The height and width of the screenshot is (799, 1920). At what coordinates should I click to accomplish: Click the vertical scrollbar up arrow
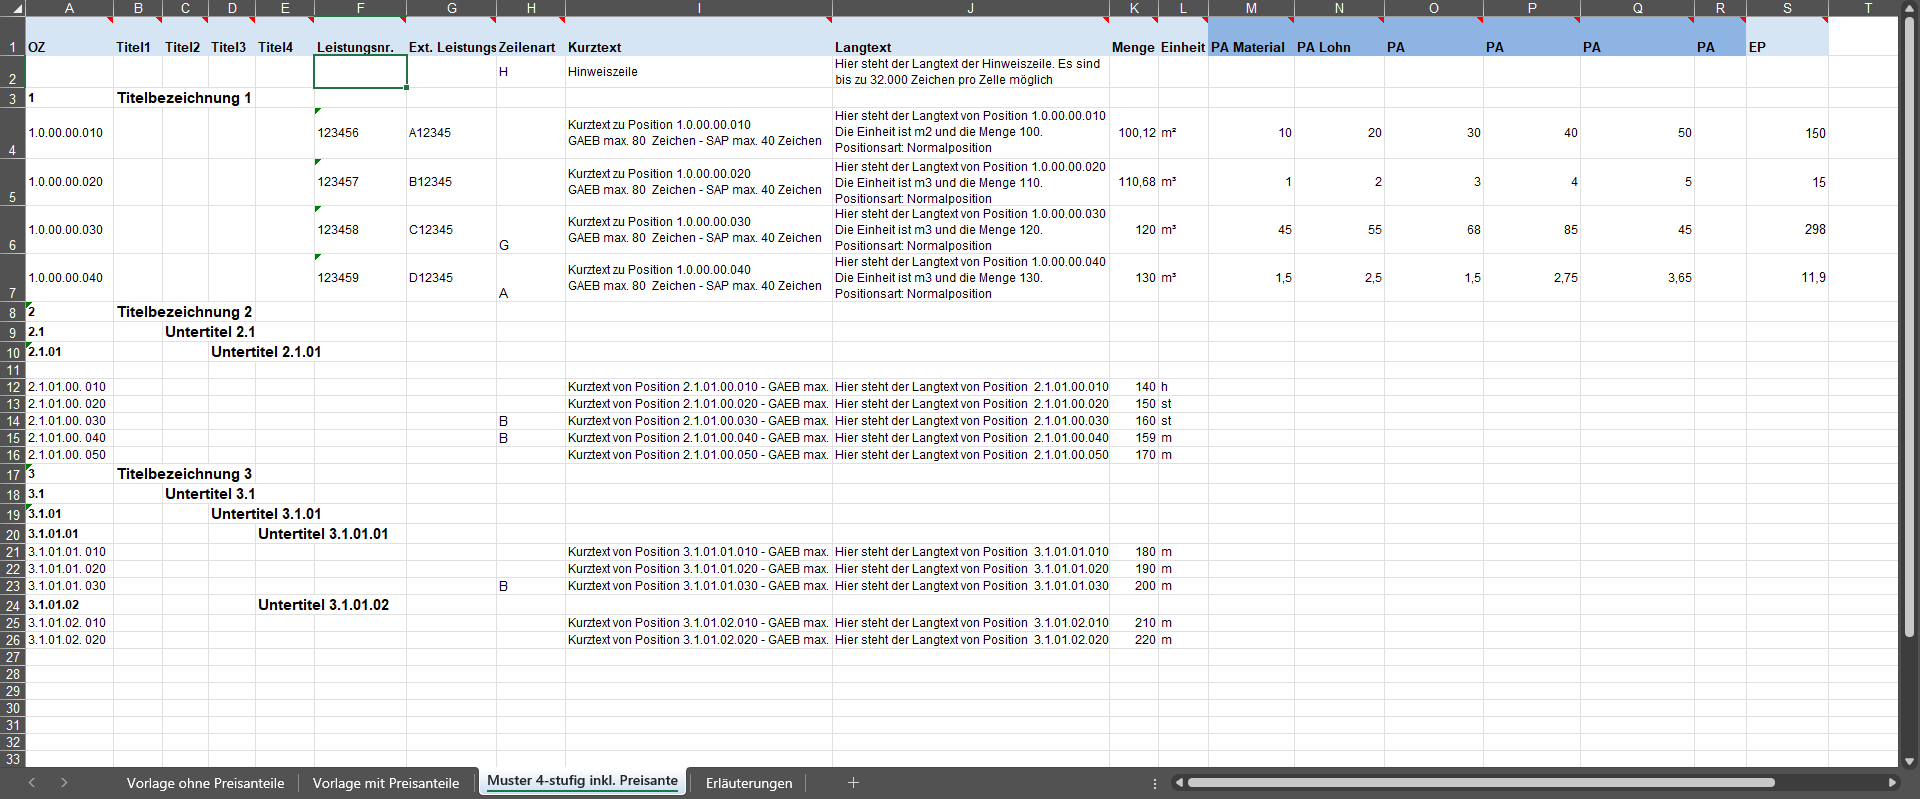point(1909,8)
